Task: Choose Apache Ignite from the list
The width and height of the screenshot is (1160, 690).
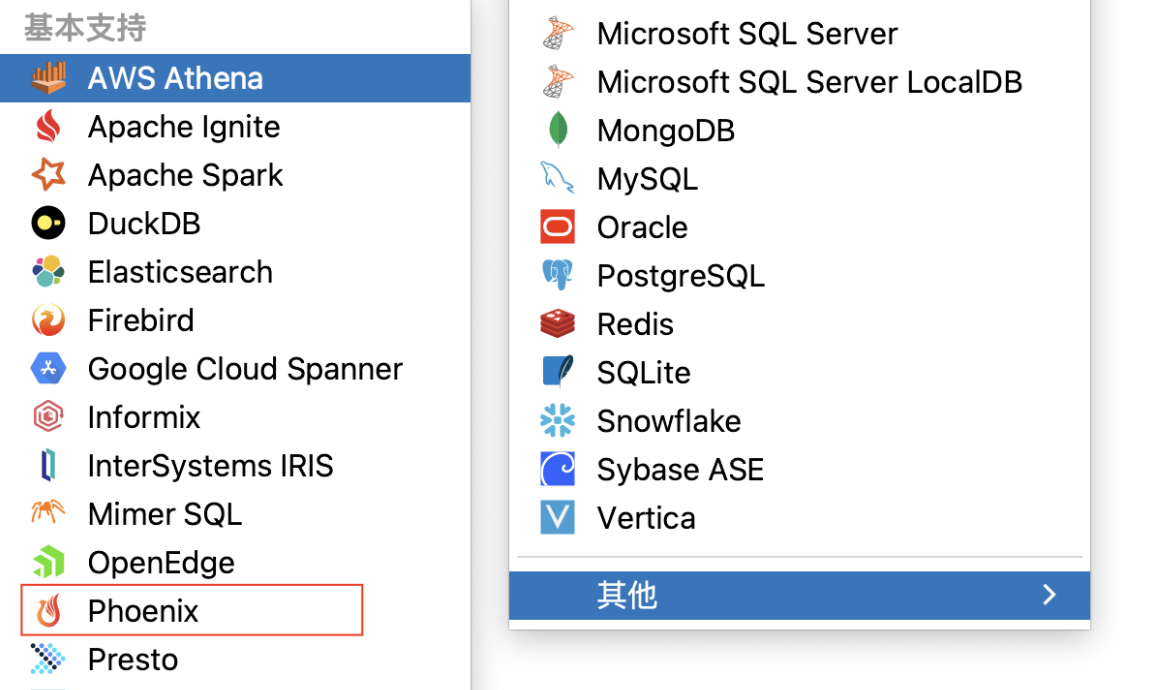Action: coord(235,126)
